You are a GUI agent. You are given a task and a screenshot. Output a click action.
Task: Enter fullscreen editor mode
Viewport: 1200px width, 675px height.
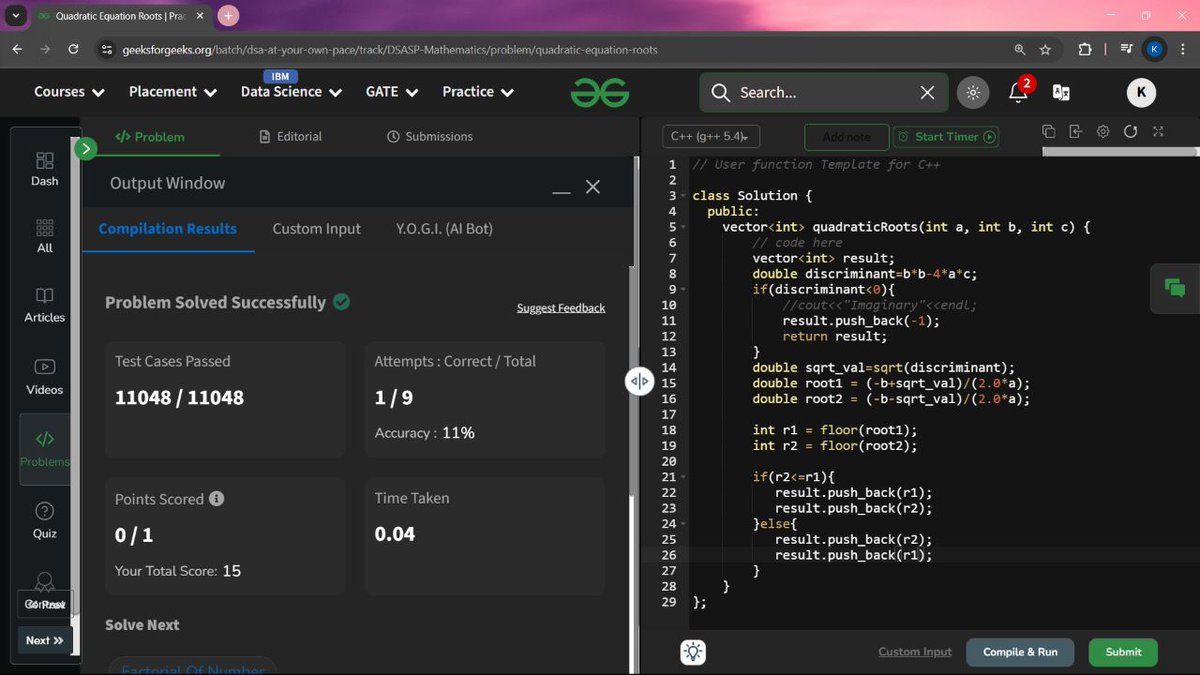pyautogui.click(x=1158, y=132)
